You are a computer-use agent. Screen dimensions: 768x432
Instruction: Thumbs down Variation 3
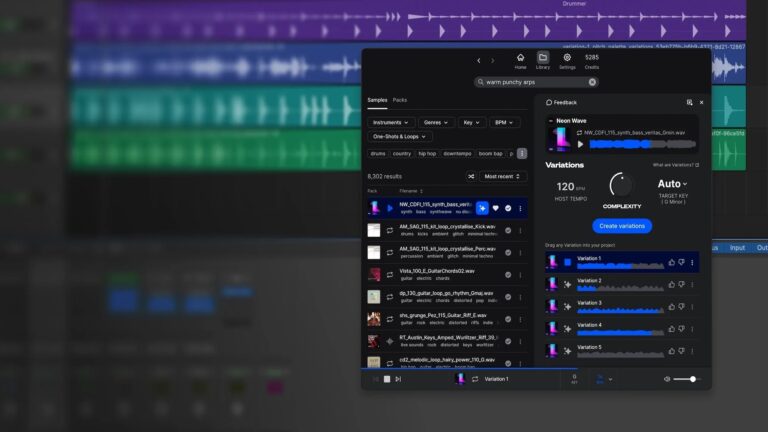[680, 306]
